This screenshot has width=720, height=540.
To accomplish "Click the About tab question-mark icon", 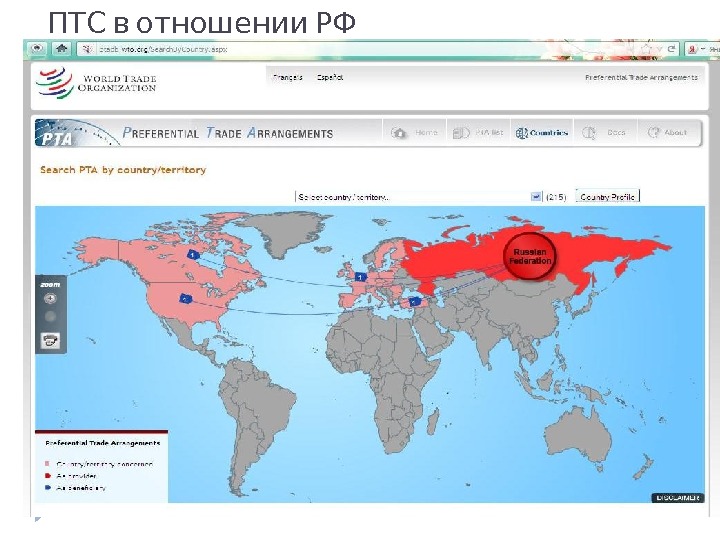I will point(653,133).
